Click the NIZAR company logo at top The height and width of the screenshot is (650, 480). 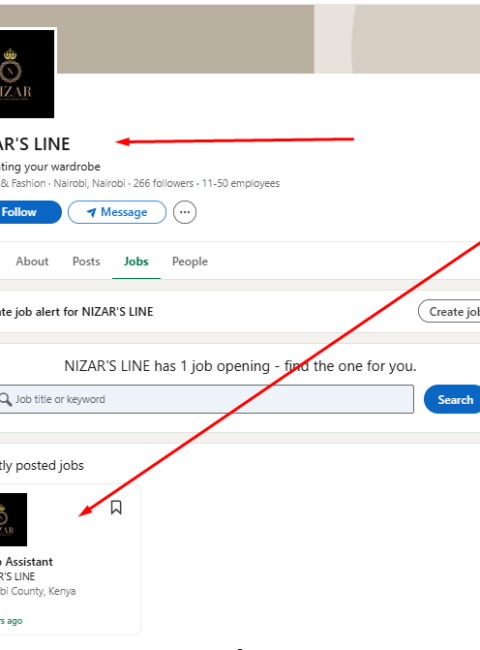pyautogui.click(x=27, y=74)
